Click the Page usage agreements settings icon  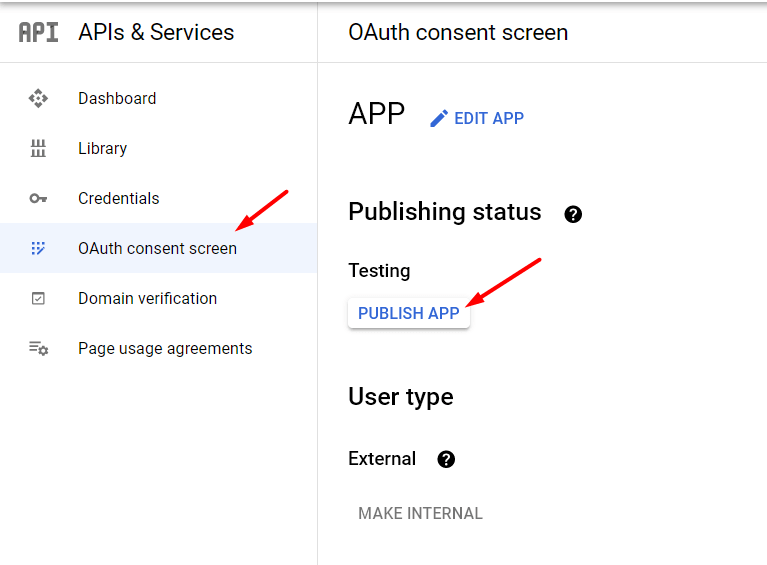tap(38, 348)
